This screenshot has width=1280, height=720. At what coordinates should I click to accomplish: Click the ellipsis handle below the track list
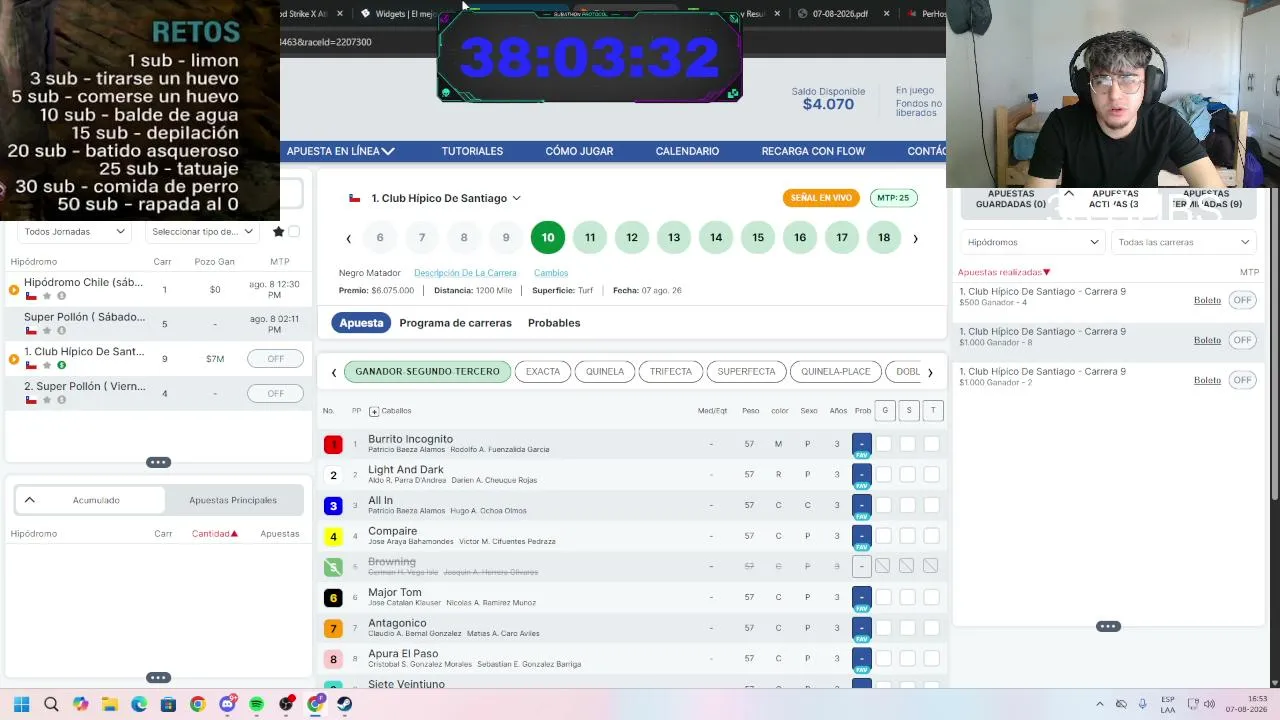pos(158,462)
